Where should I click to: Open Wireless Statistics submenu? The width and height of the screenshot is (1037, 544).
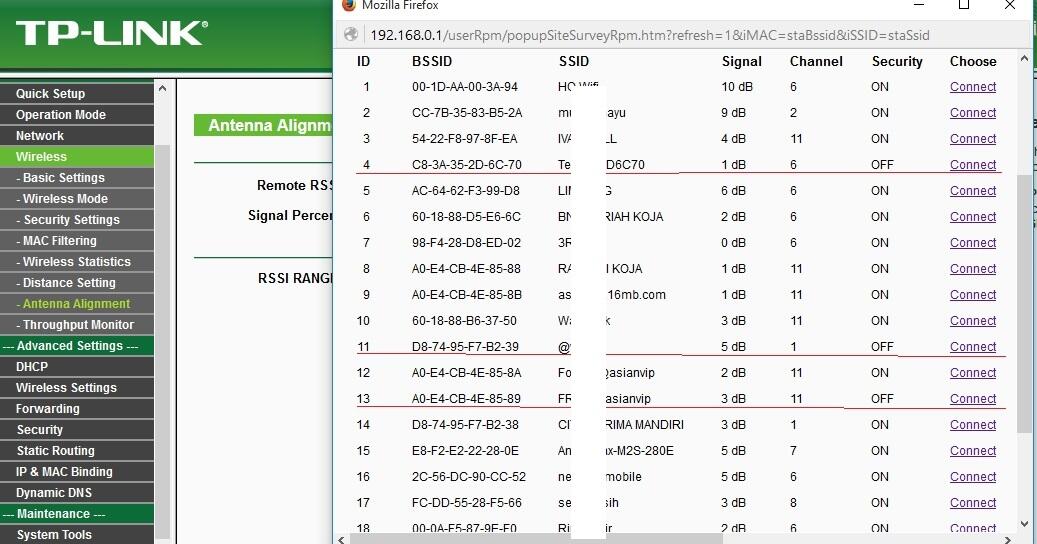[77, 262]
